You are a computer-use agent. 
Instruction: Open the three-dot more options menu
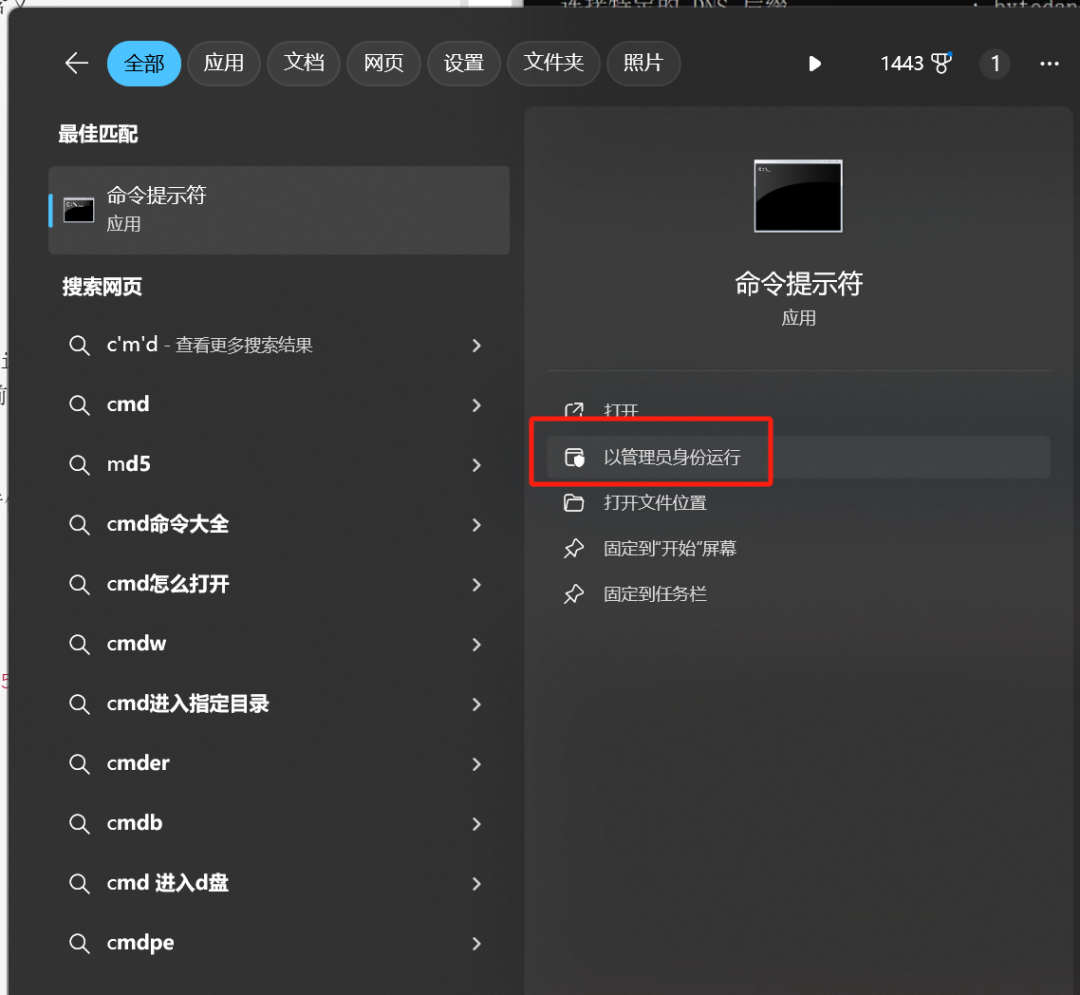(1049, 63)
